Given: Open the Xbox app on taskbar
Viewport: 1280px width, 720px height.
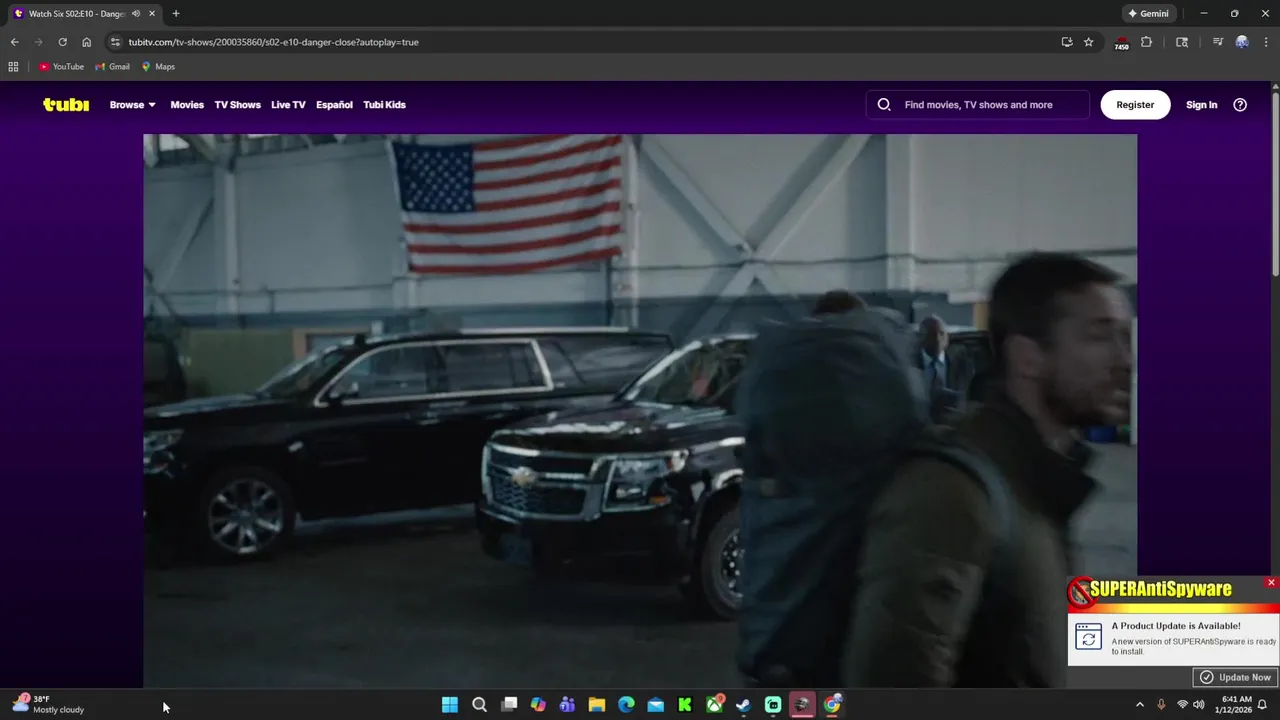Looking at the screenshot, I should click(x=715, y=705).
